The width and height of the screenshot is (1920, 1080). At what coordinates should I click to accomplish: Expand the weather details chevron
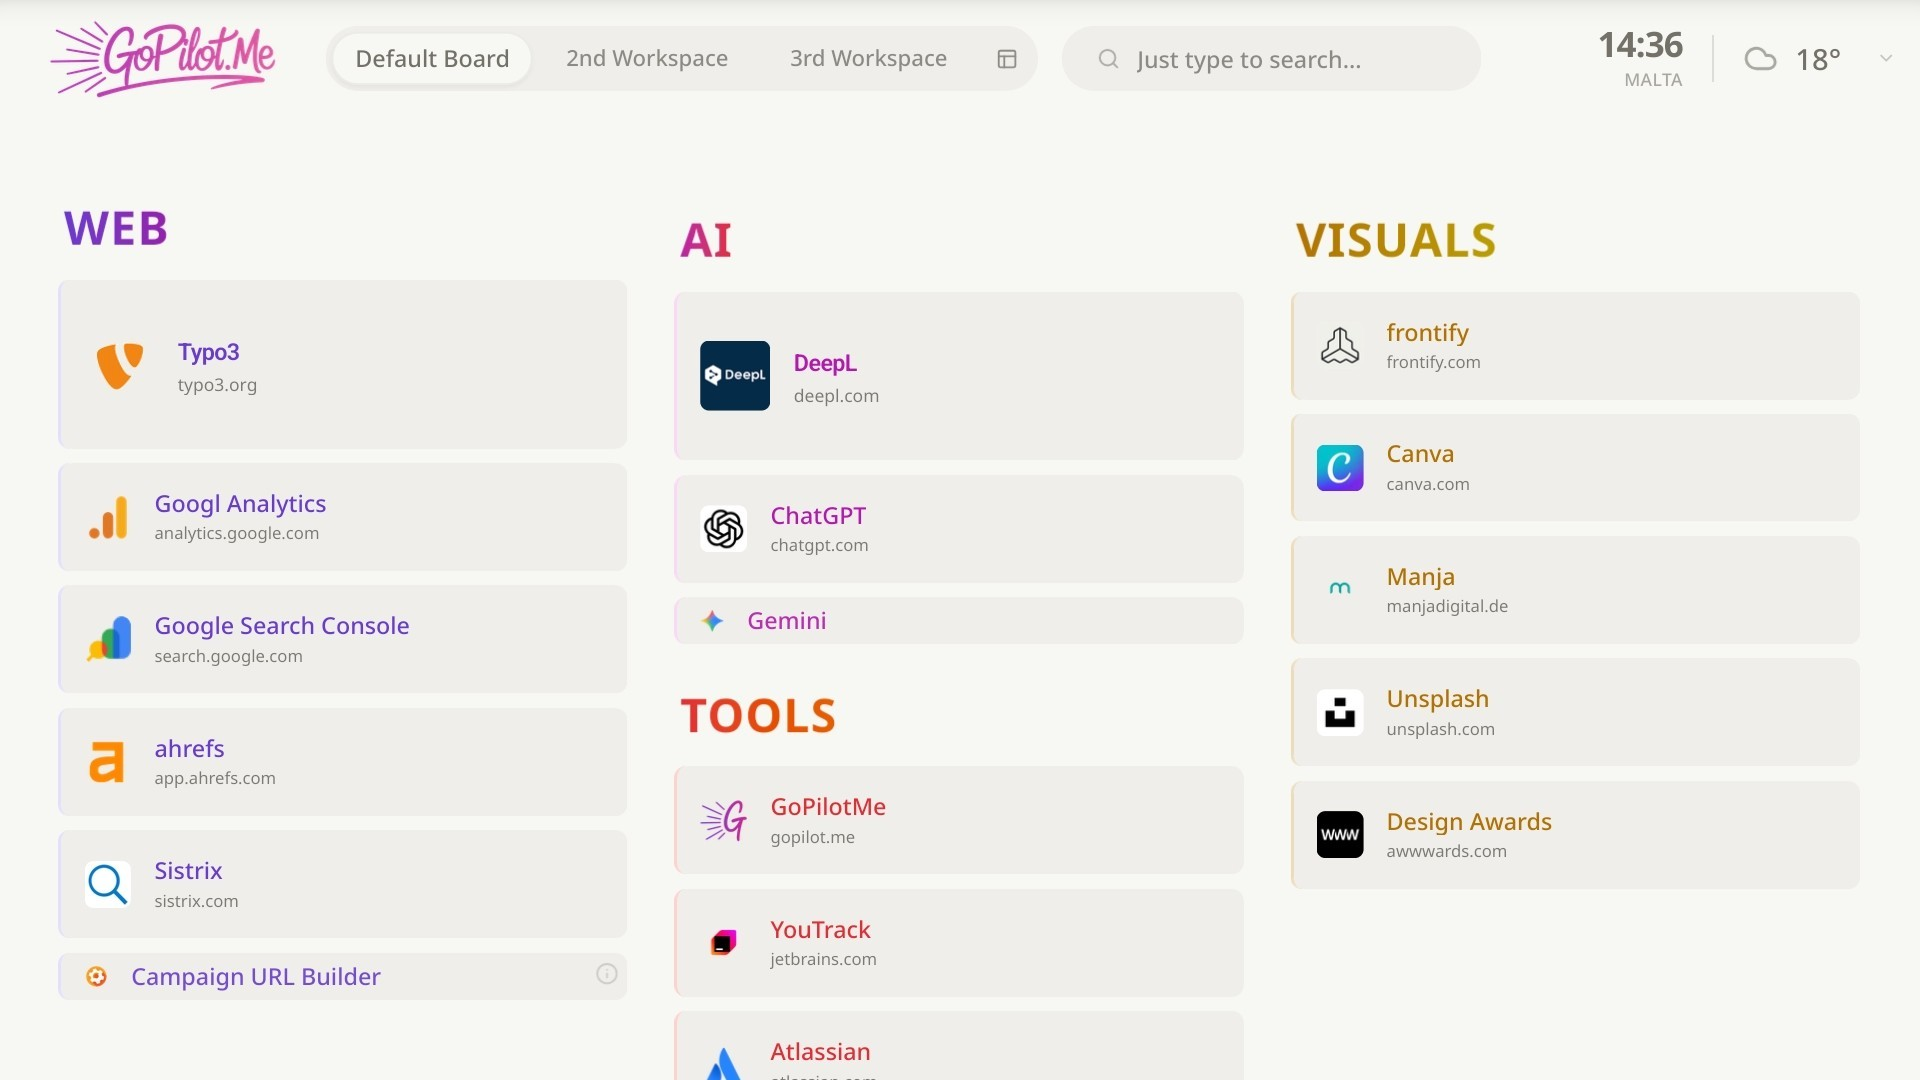point(1886,58)
